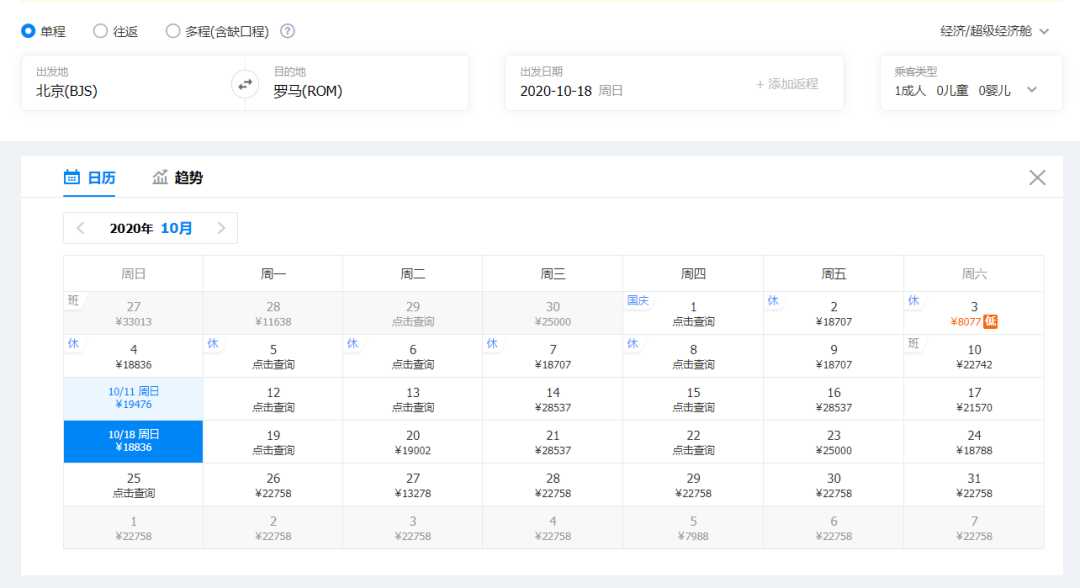The height and width of the screenshot is (588, 1080).
Task: Select October 30 priced ¥22758
Action: coord(833,485)
